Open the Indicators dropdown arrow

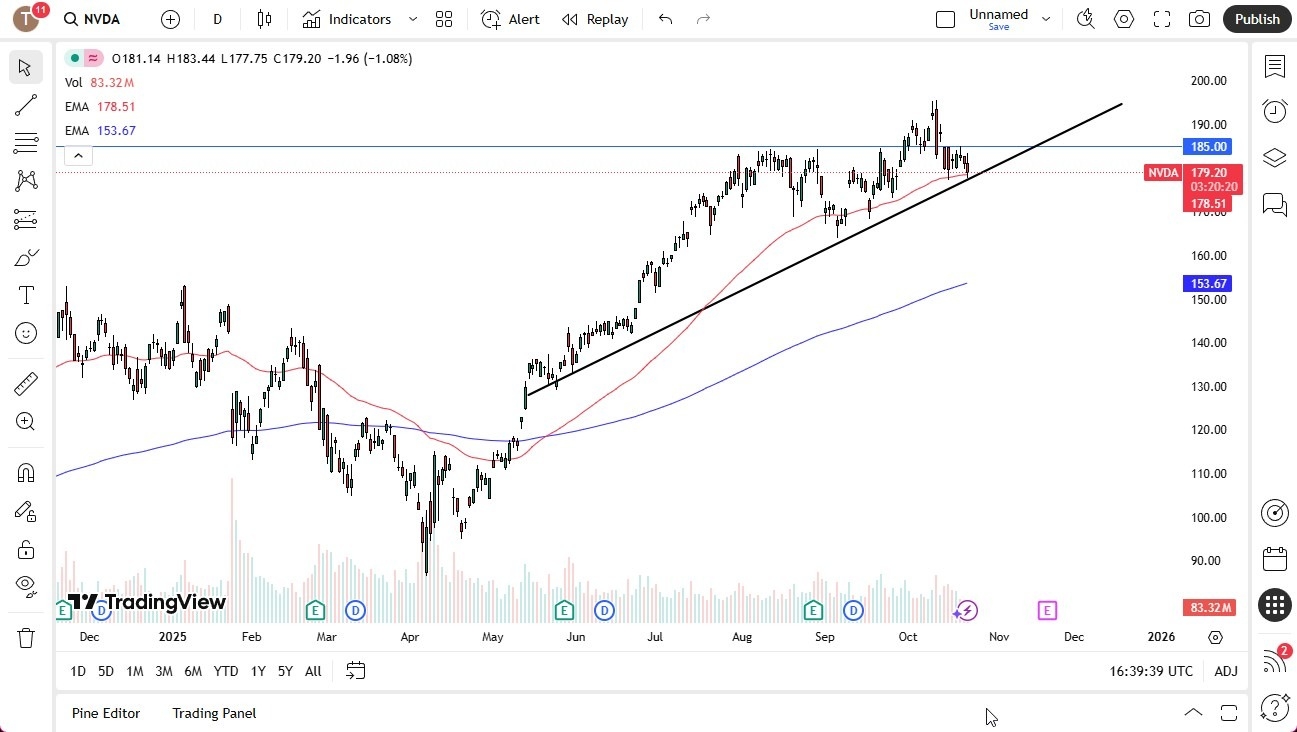411,18
